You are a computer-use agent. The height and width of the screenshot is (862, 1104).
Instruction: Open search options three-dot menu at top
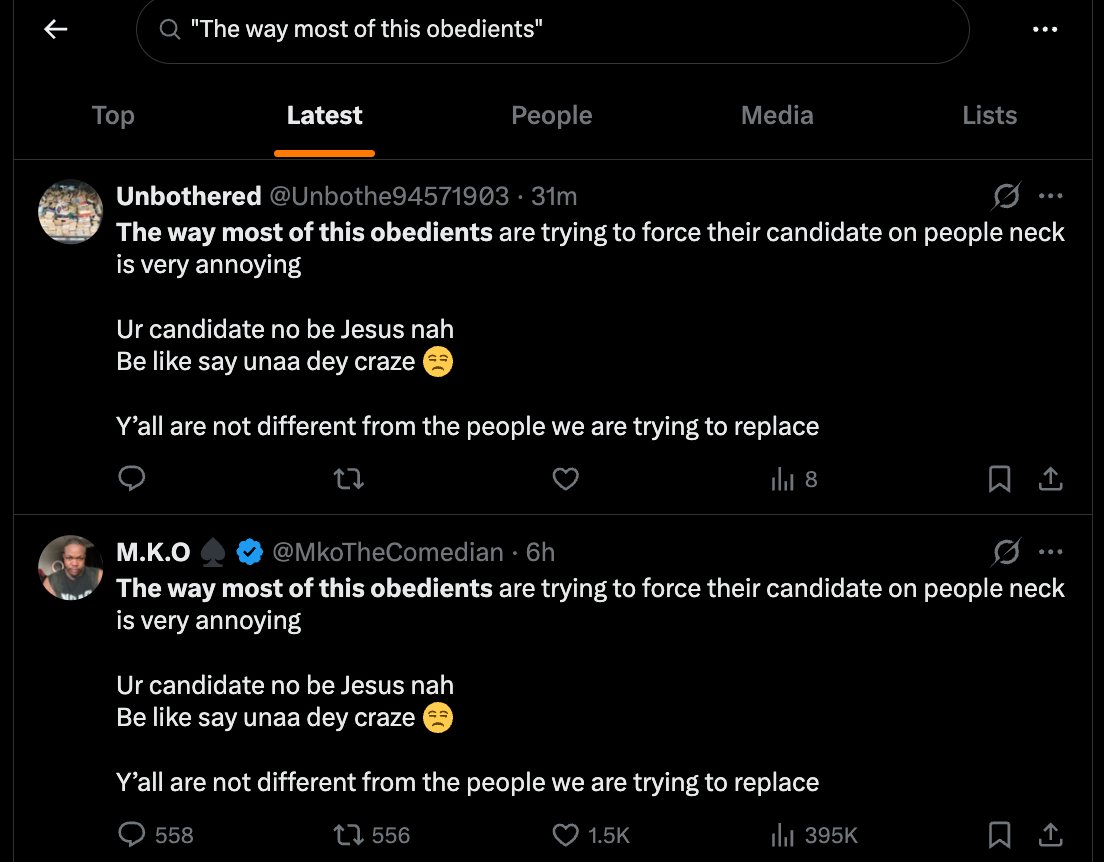pyautogui.click(x=1045, y=29)
